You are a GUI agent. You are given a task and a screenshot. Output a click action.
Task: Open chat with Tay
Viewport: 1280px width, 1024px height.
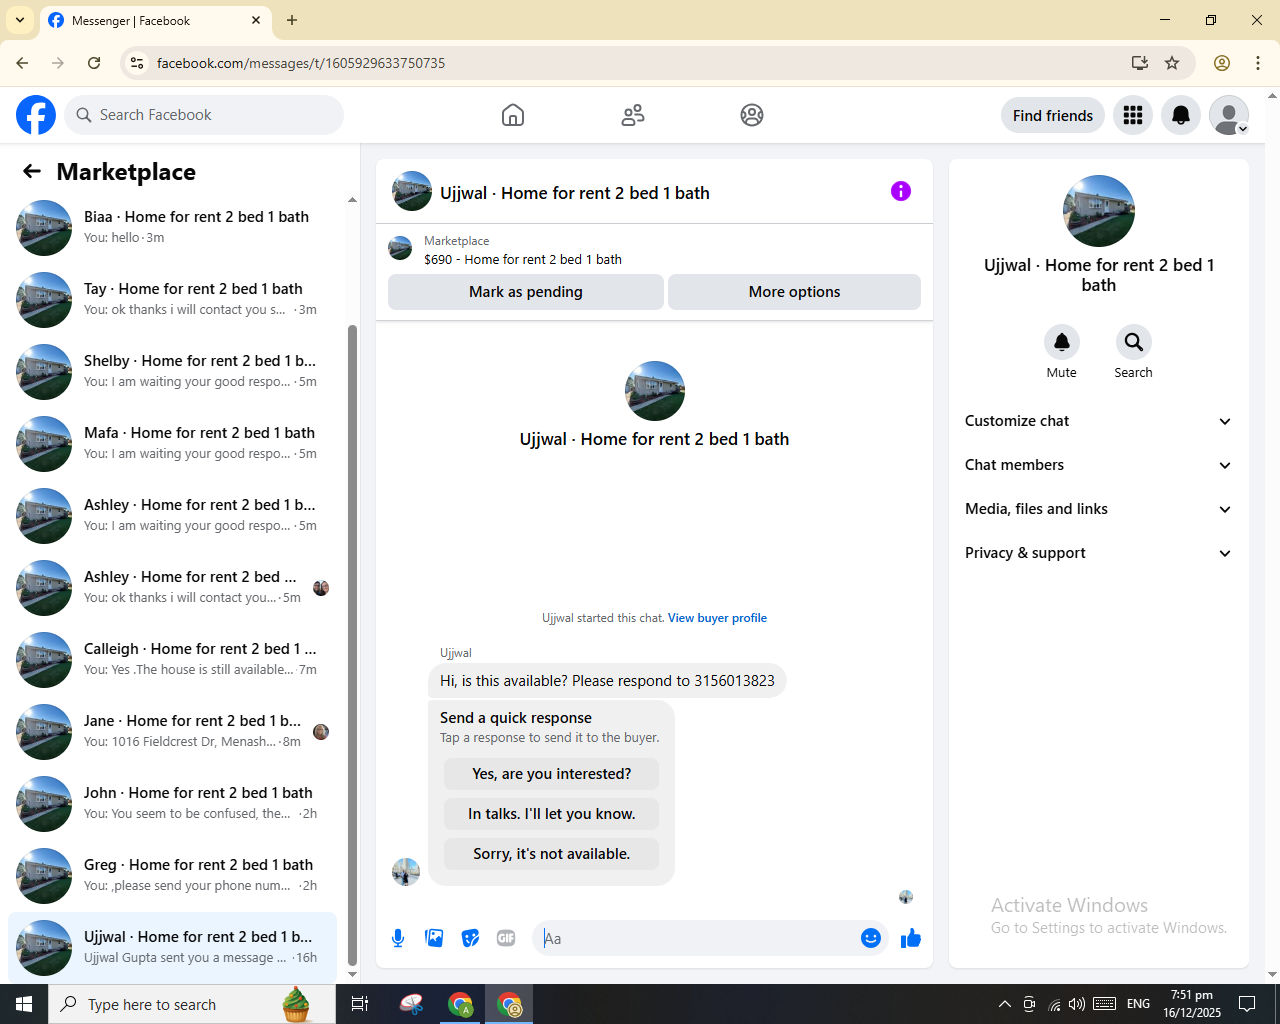click(x=172, y=300)
